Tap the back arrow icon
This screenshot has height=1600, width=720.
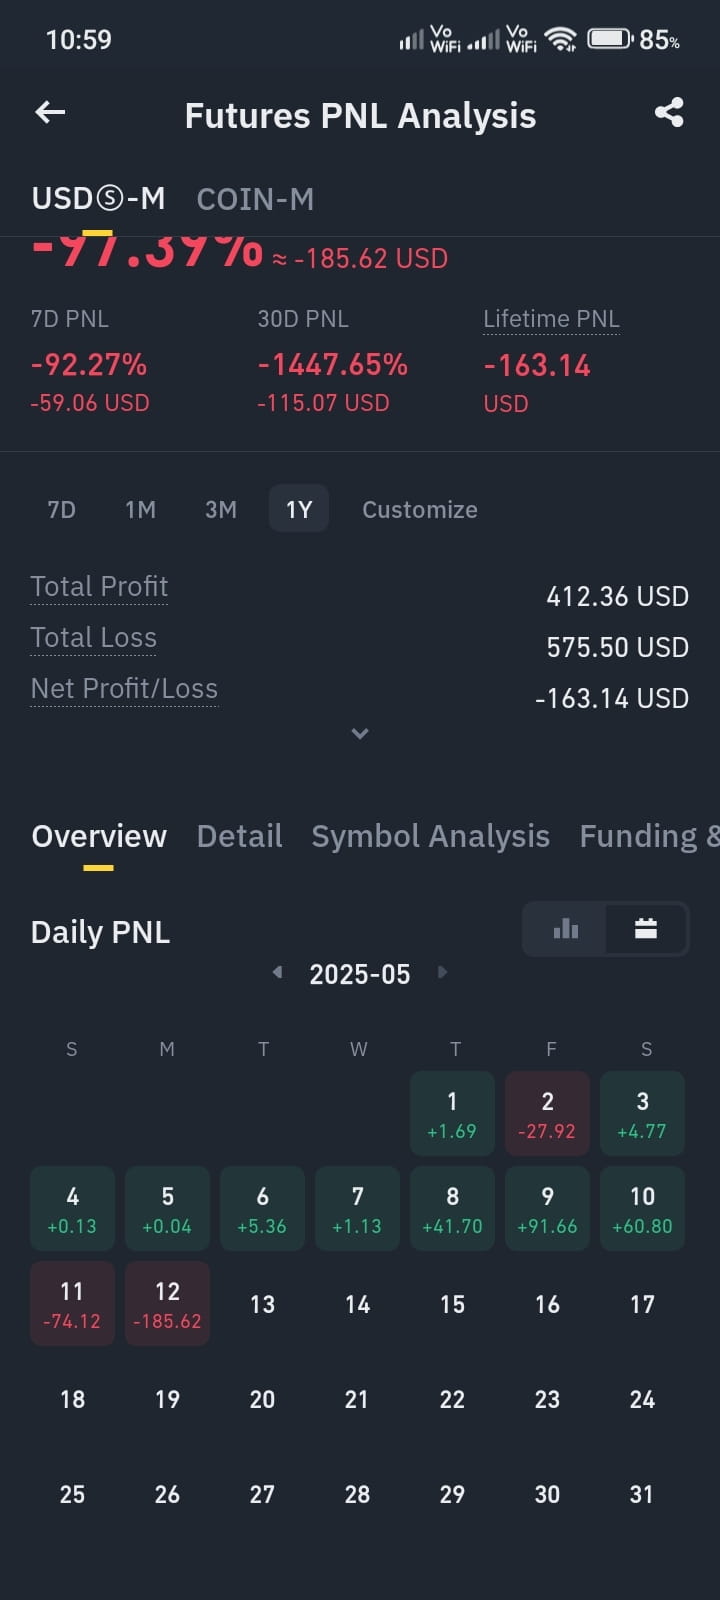(50, 112)
